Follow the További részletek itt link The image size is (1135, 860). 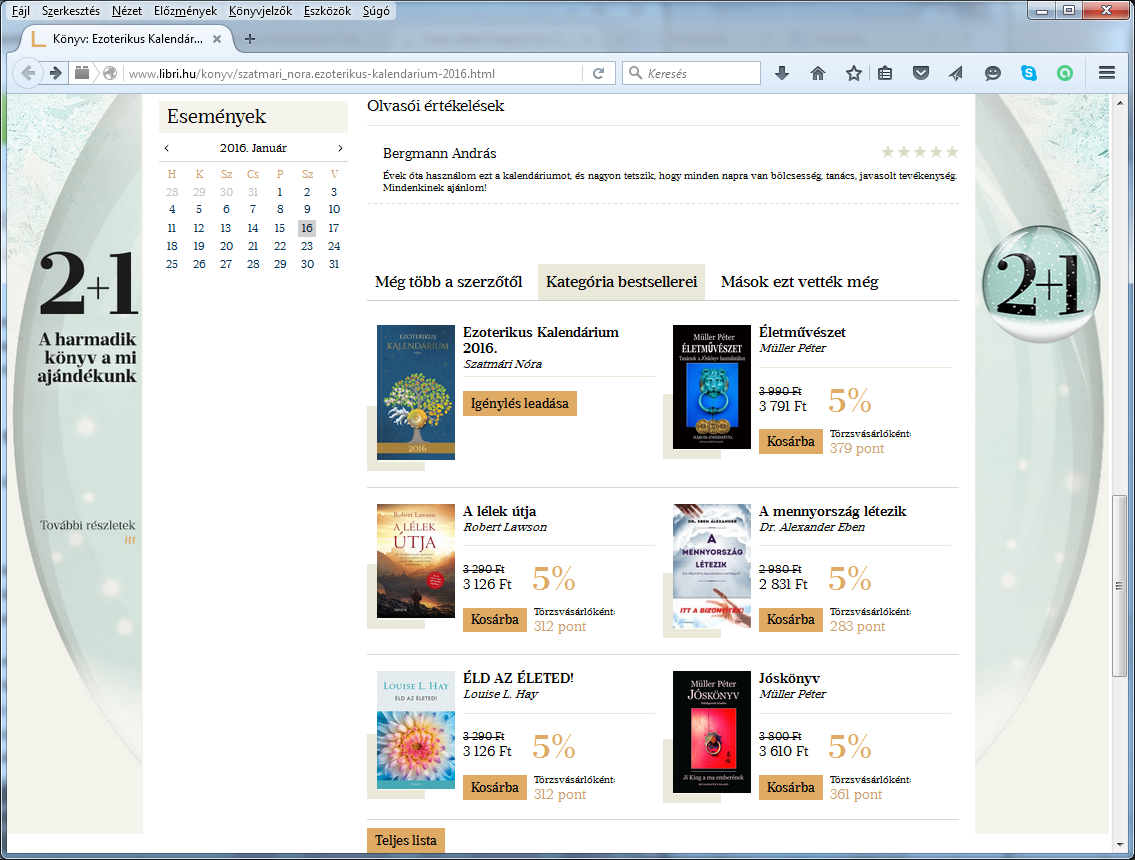coord(130,540)
